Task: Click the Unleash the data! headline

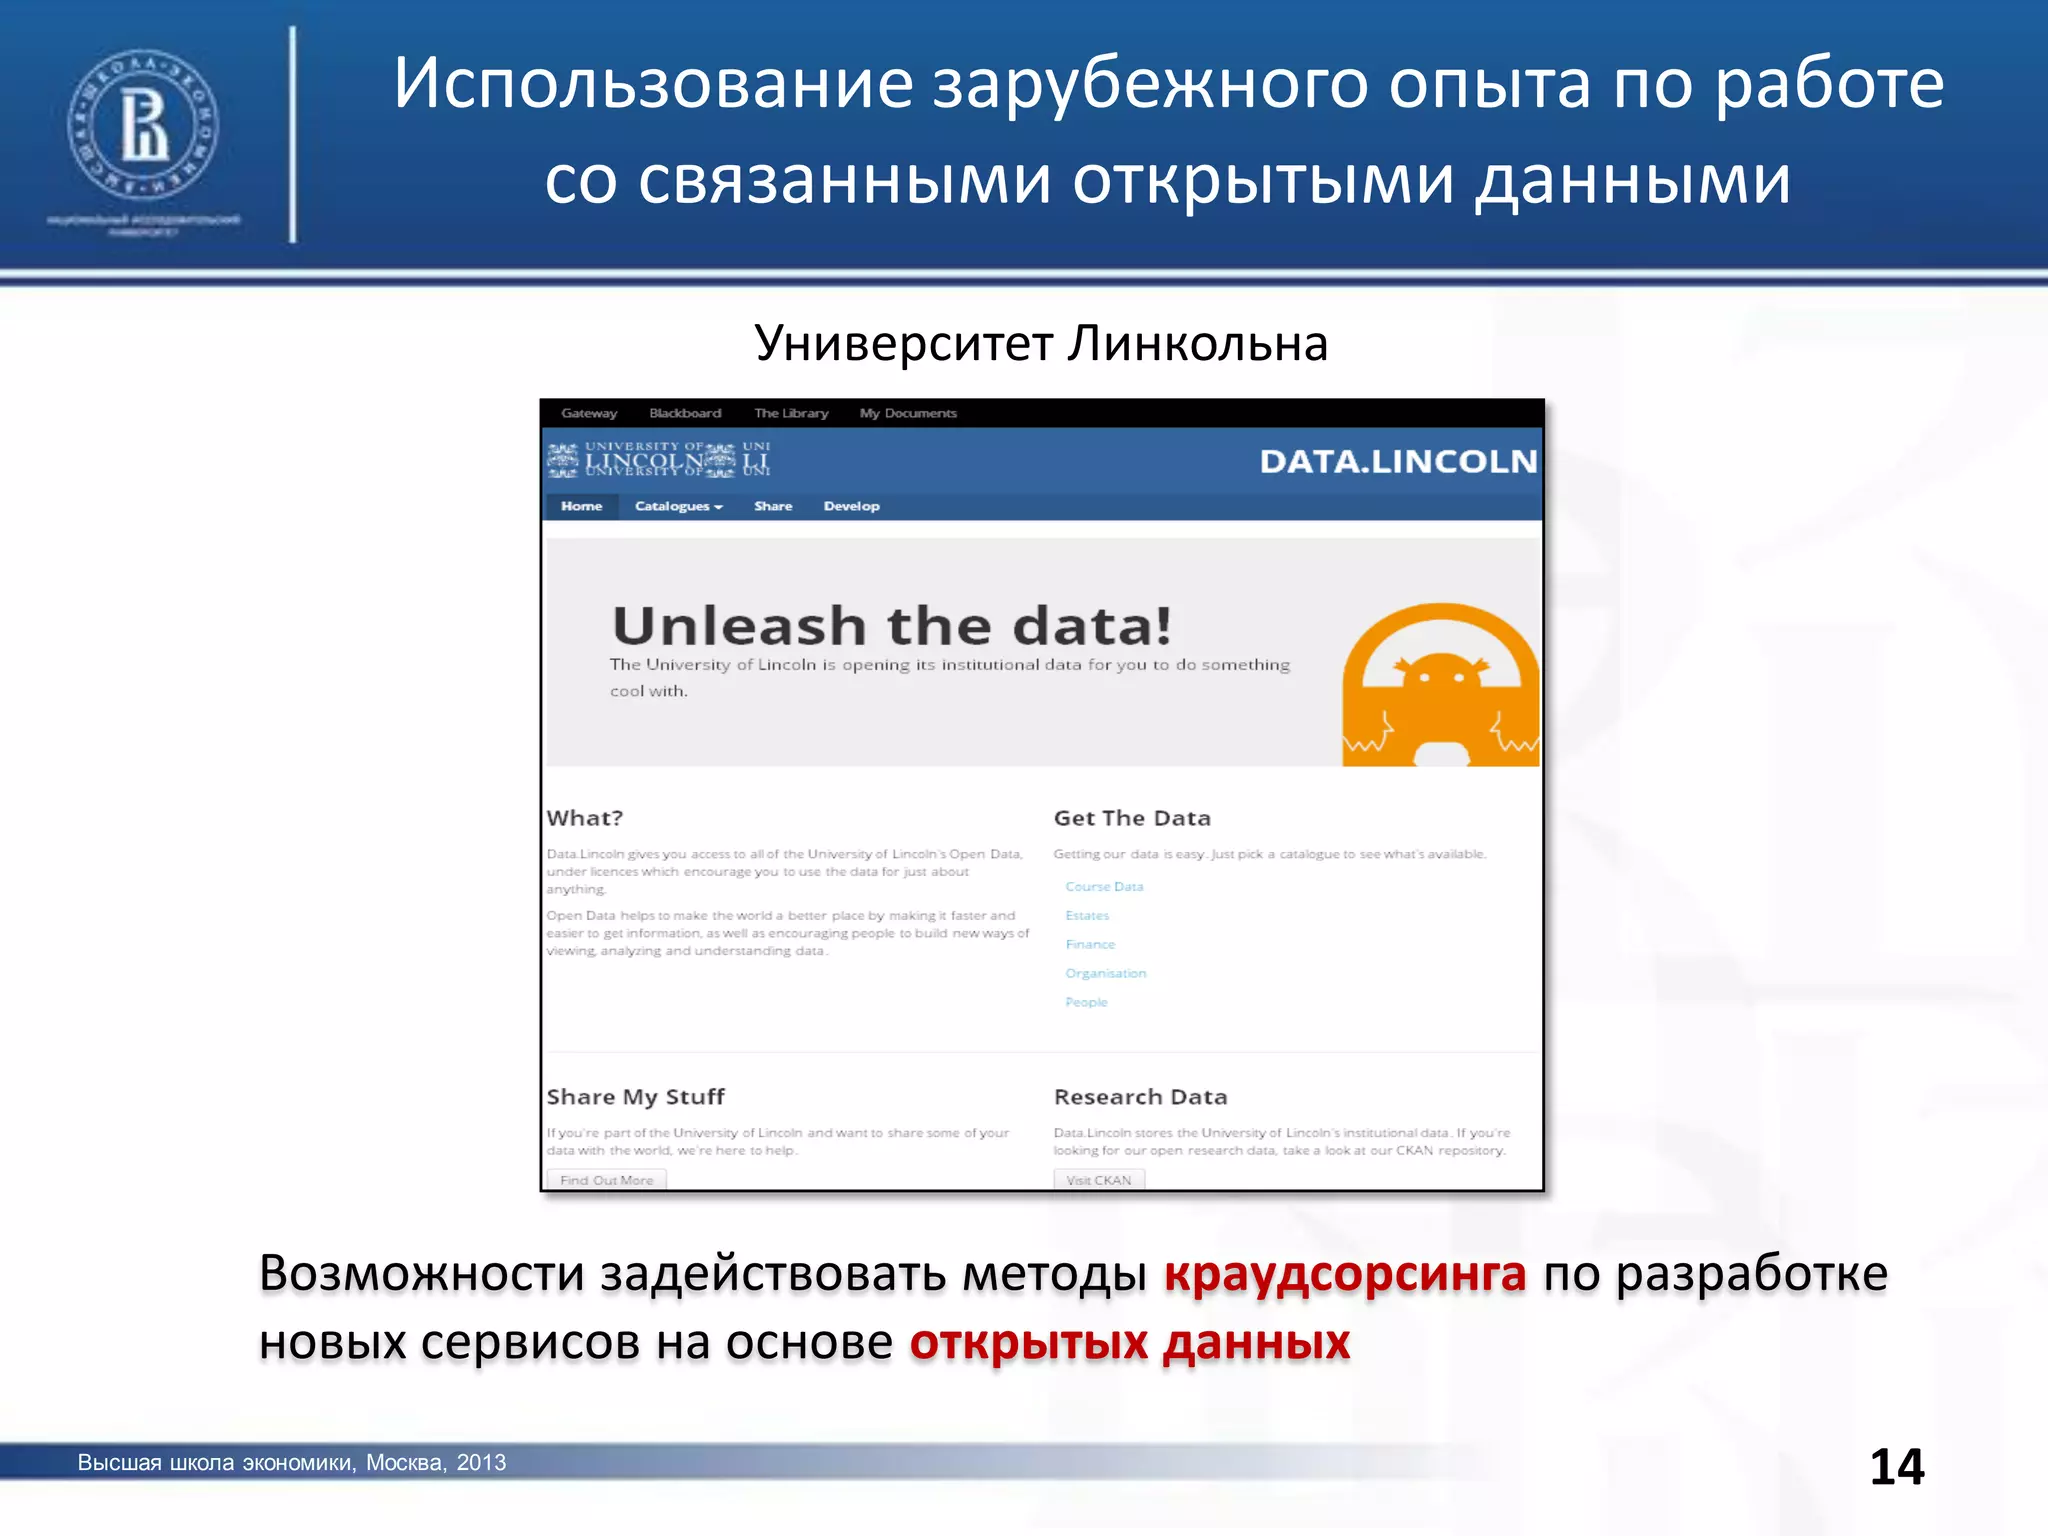Action: (x=891, y=627)
